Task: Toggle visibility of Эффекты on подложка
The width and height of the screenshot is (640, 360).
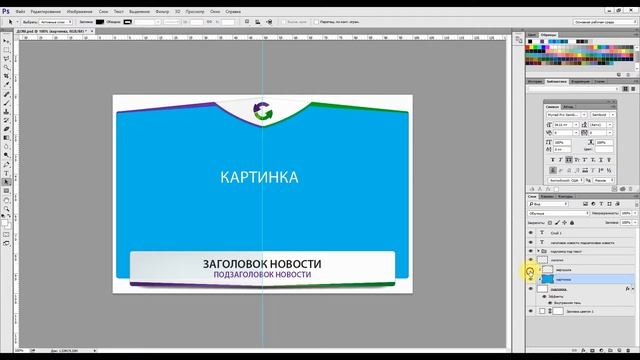Action: [544, 296]
